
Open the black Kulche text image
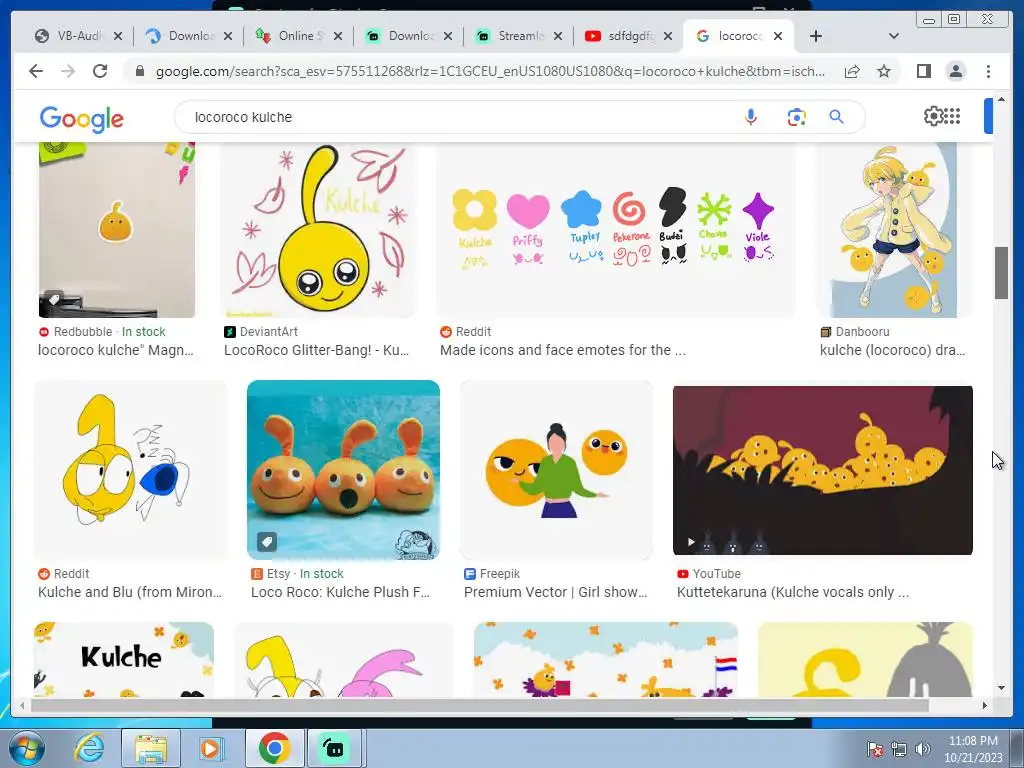[x=124, y=659]
